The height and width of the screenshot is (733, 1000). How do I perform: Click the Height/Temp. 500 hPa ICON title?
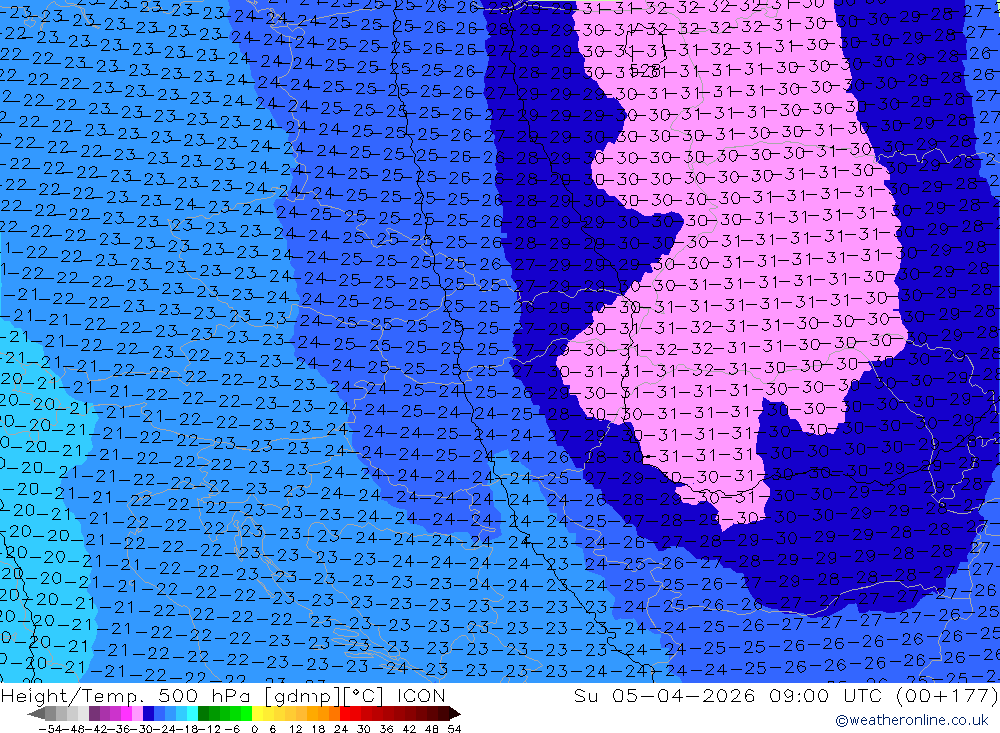click(x=223, y=696)
